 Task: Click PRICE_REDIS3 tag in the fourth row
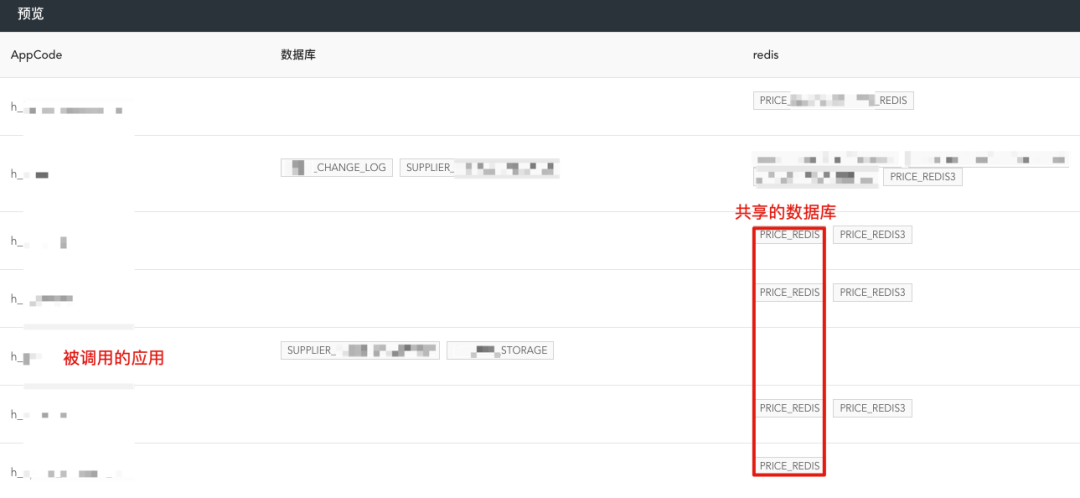click(872, 293)
